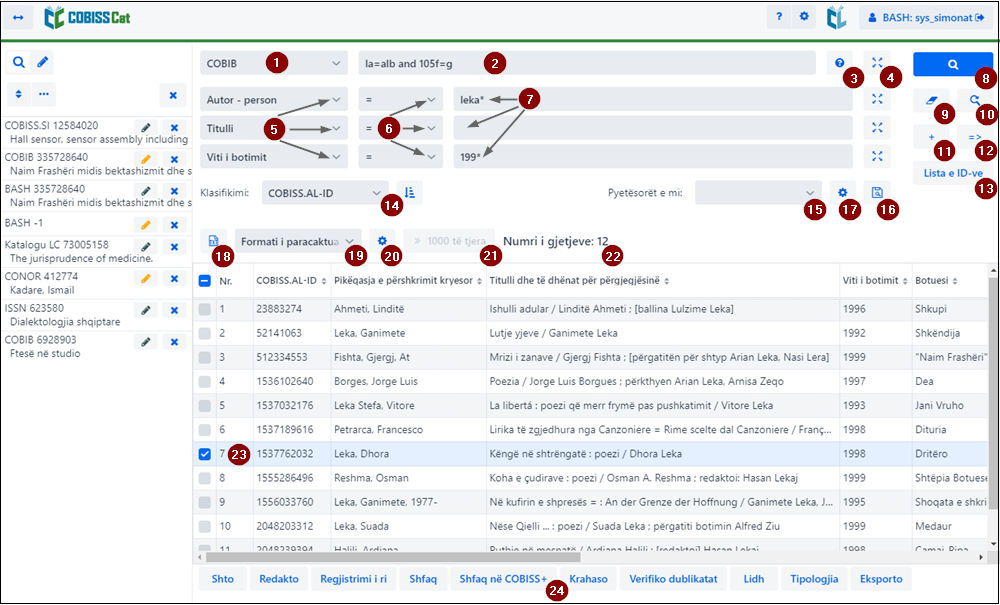Check row 1 Ahmeti, Linditë
The height and width of the screenshot is (605, 1000).
coord(204,309)
